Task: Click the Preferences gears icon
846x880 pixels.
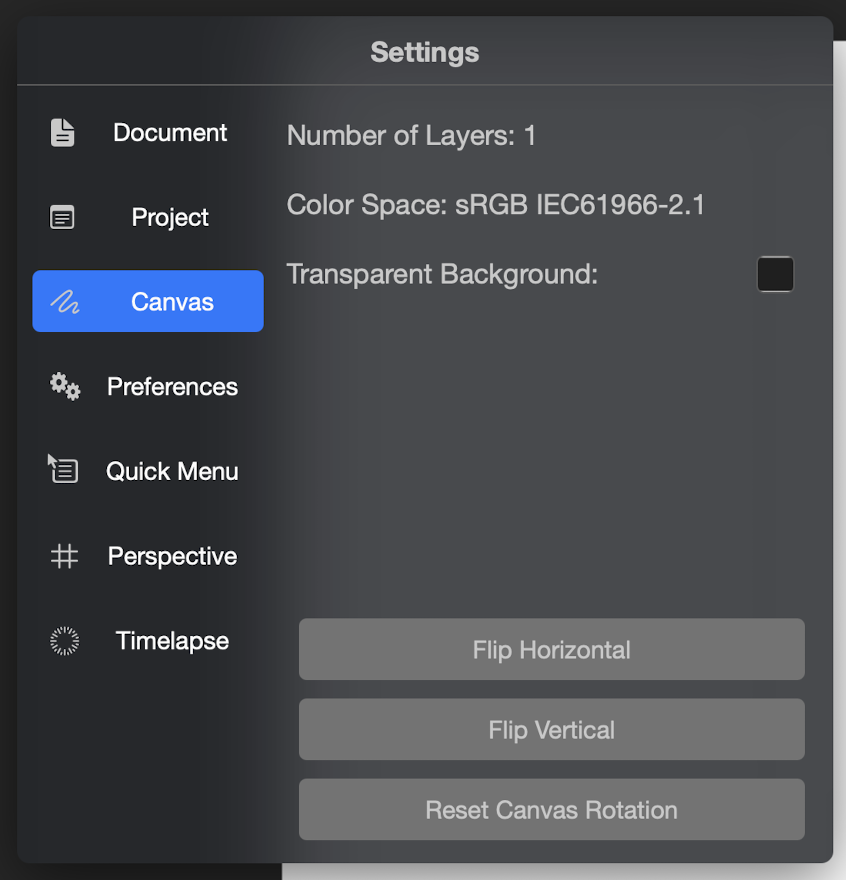Action: click(65, 387)
